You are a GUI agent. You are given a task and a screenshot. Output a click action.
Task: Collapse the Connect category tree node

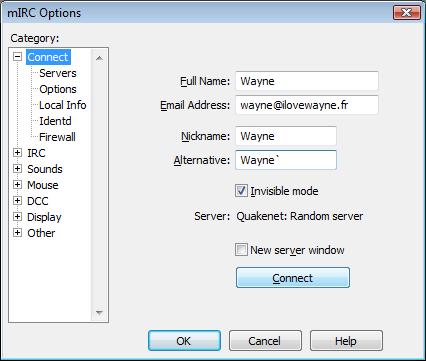tap(17, 57)
